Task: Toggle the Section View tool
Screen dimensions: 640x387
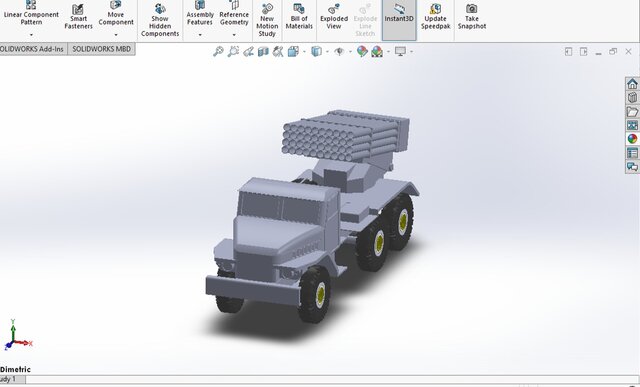Action: point(263,51)
